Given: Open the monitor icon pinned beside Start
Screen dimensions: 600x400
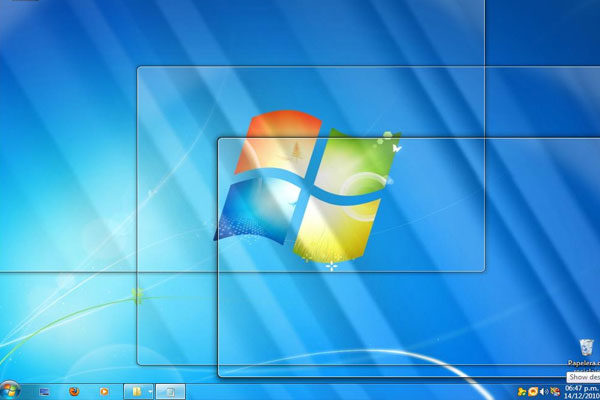Looking at the screenshot, I should click(44, 392).
